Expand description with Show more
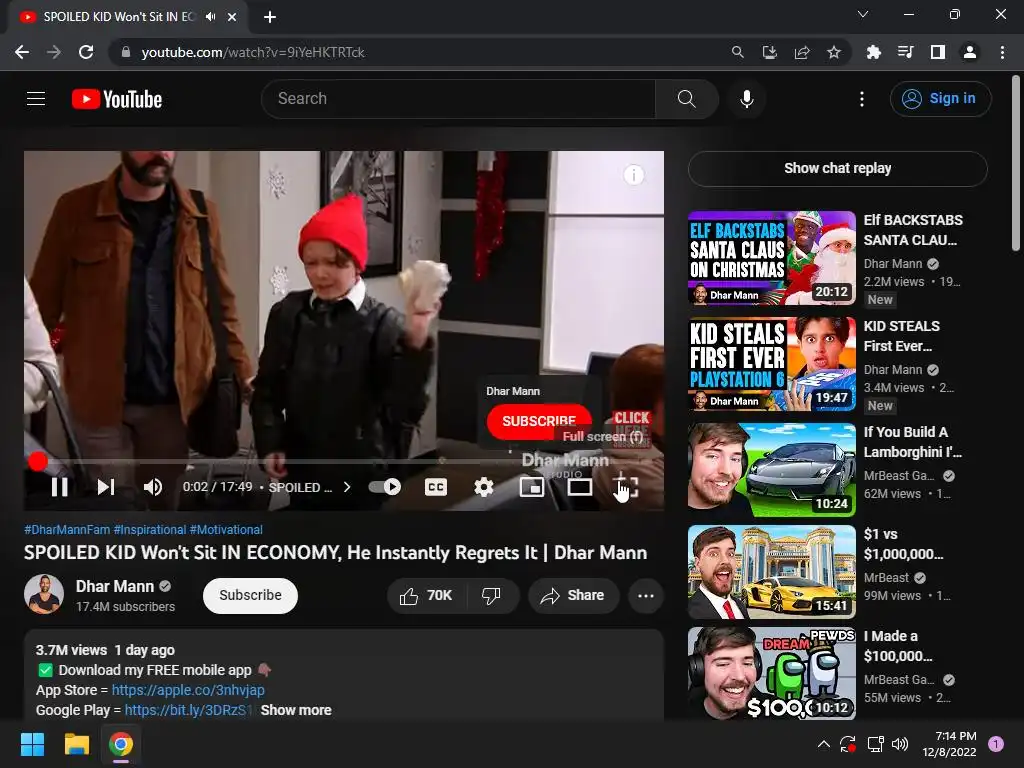 coord(296,710)
